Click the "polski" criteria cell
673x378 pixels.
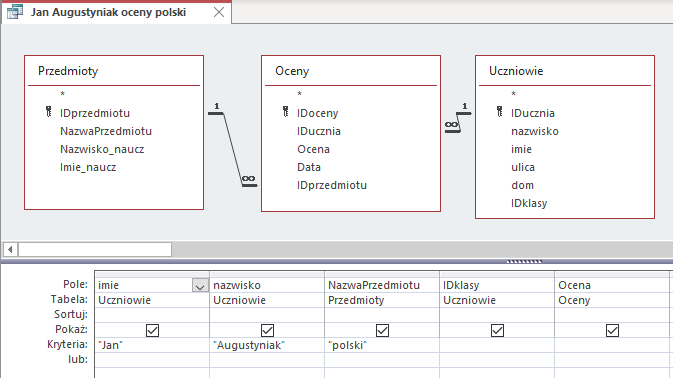(x=382, y=345)
